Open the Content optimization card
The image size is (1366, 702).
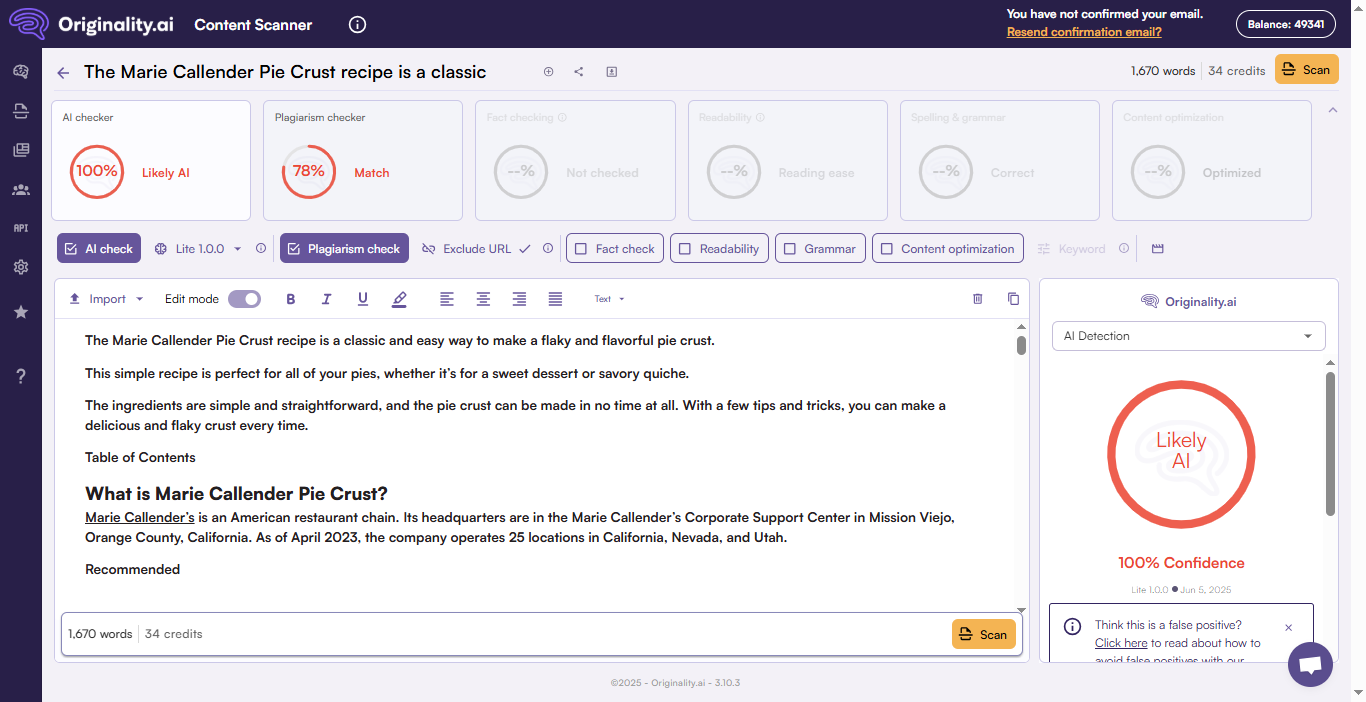[1212, 160]
